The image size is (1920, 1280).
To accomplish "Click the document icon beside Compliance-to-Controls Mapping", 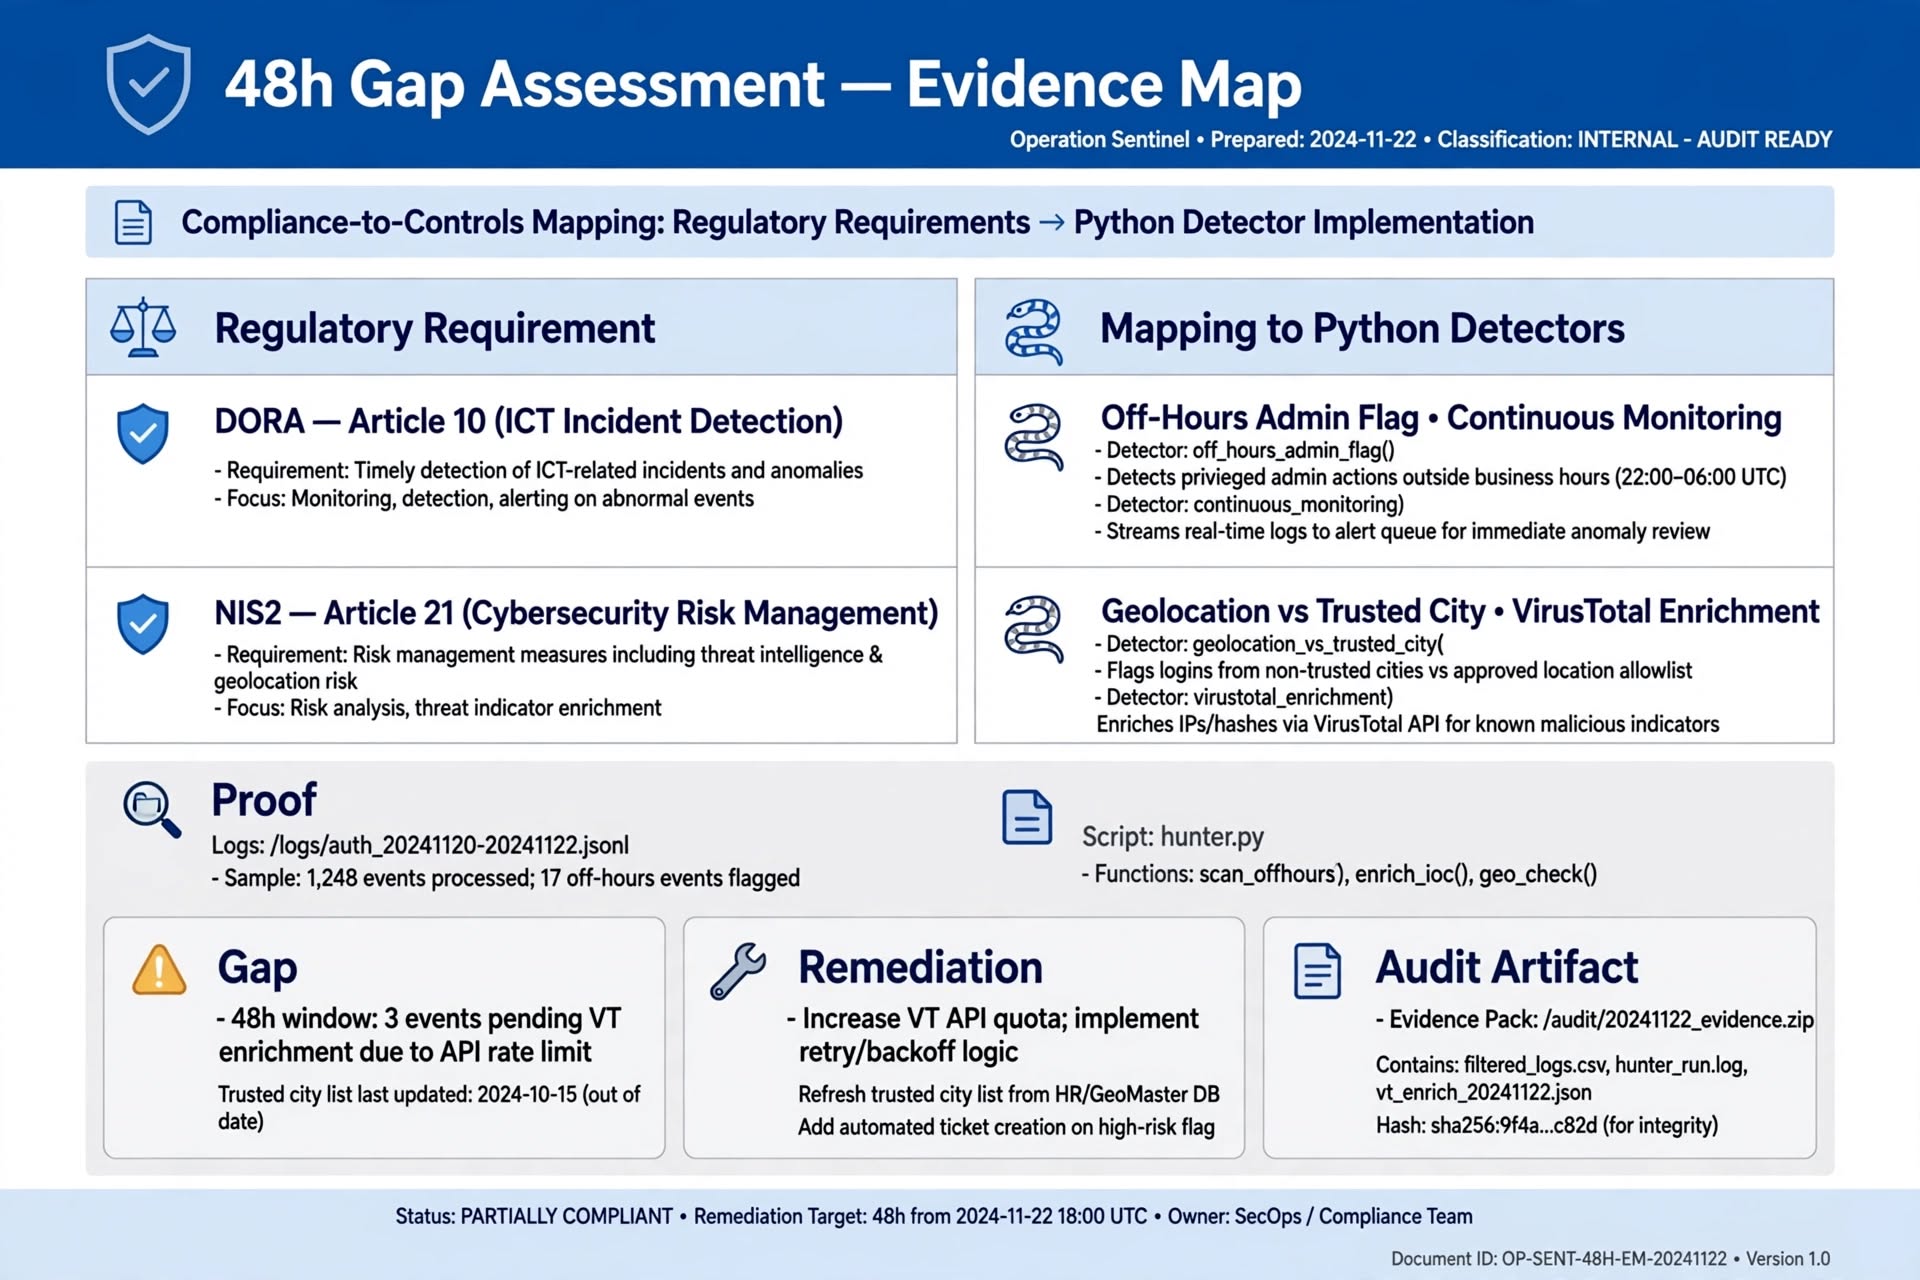I will [133, 222].
